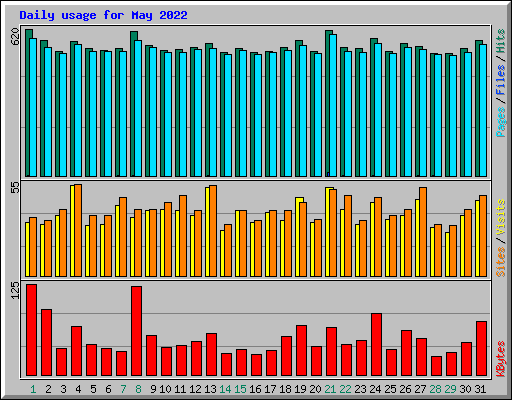Click day label '8' on the x-axis
The image size is (512, 400).
pyautogui.click(x=138, y=389)
